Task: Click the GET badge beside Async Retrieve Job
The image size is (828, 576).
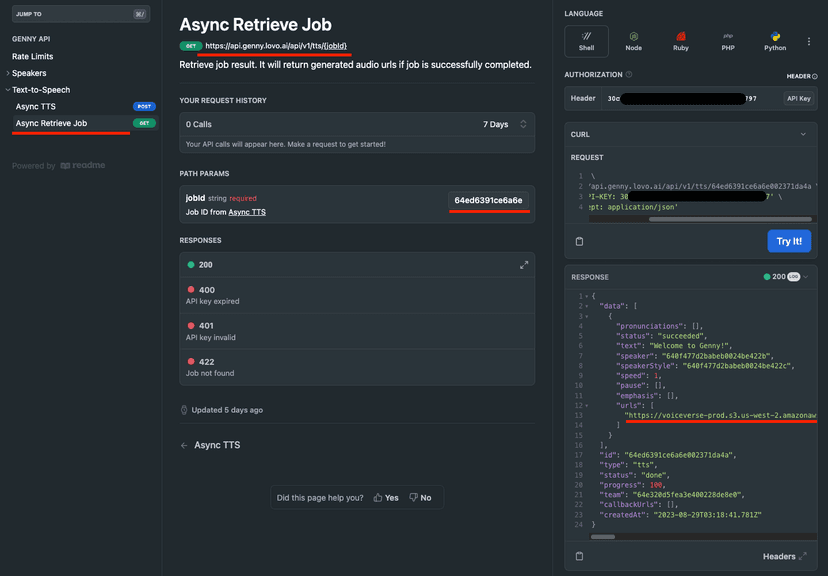Action: click(142, 124)
